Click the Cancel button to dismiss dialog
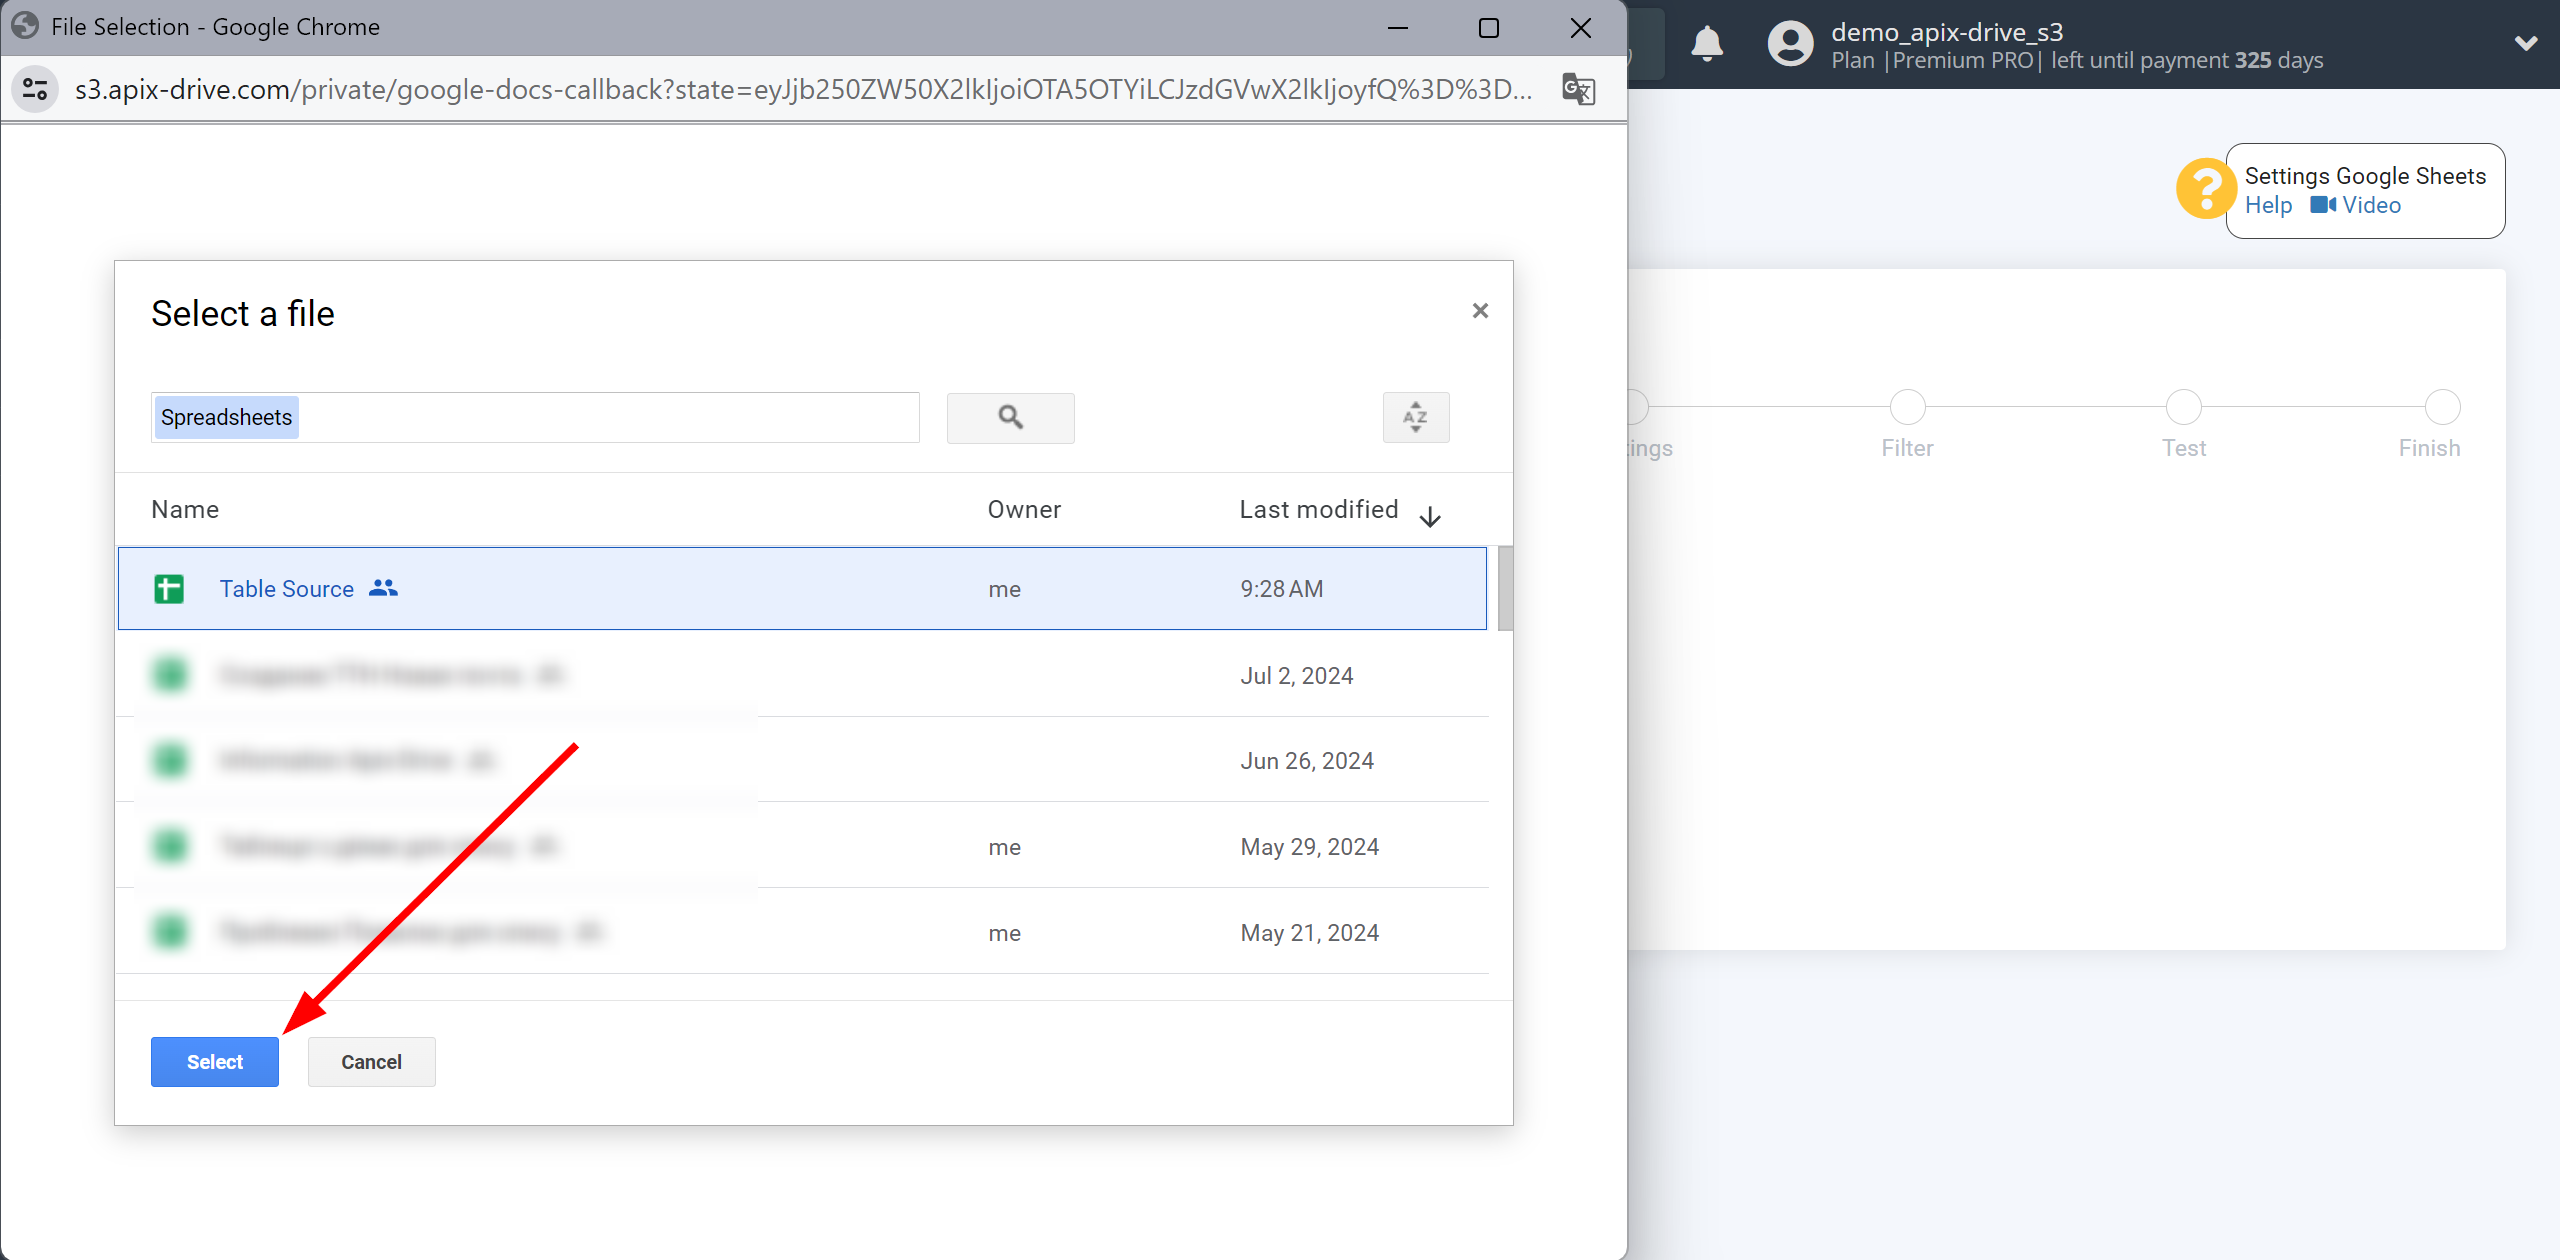Screen dimensions: 2560x1260 point(371,1061)
